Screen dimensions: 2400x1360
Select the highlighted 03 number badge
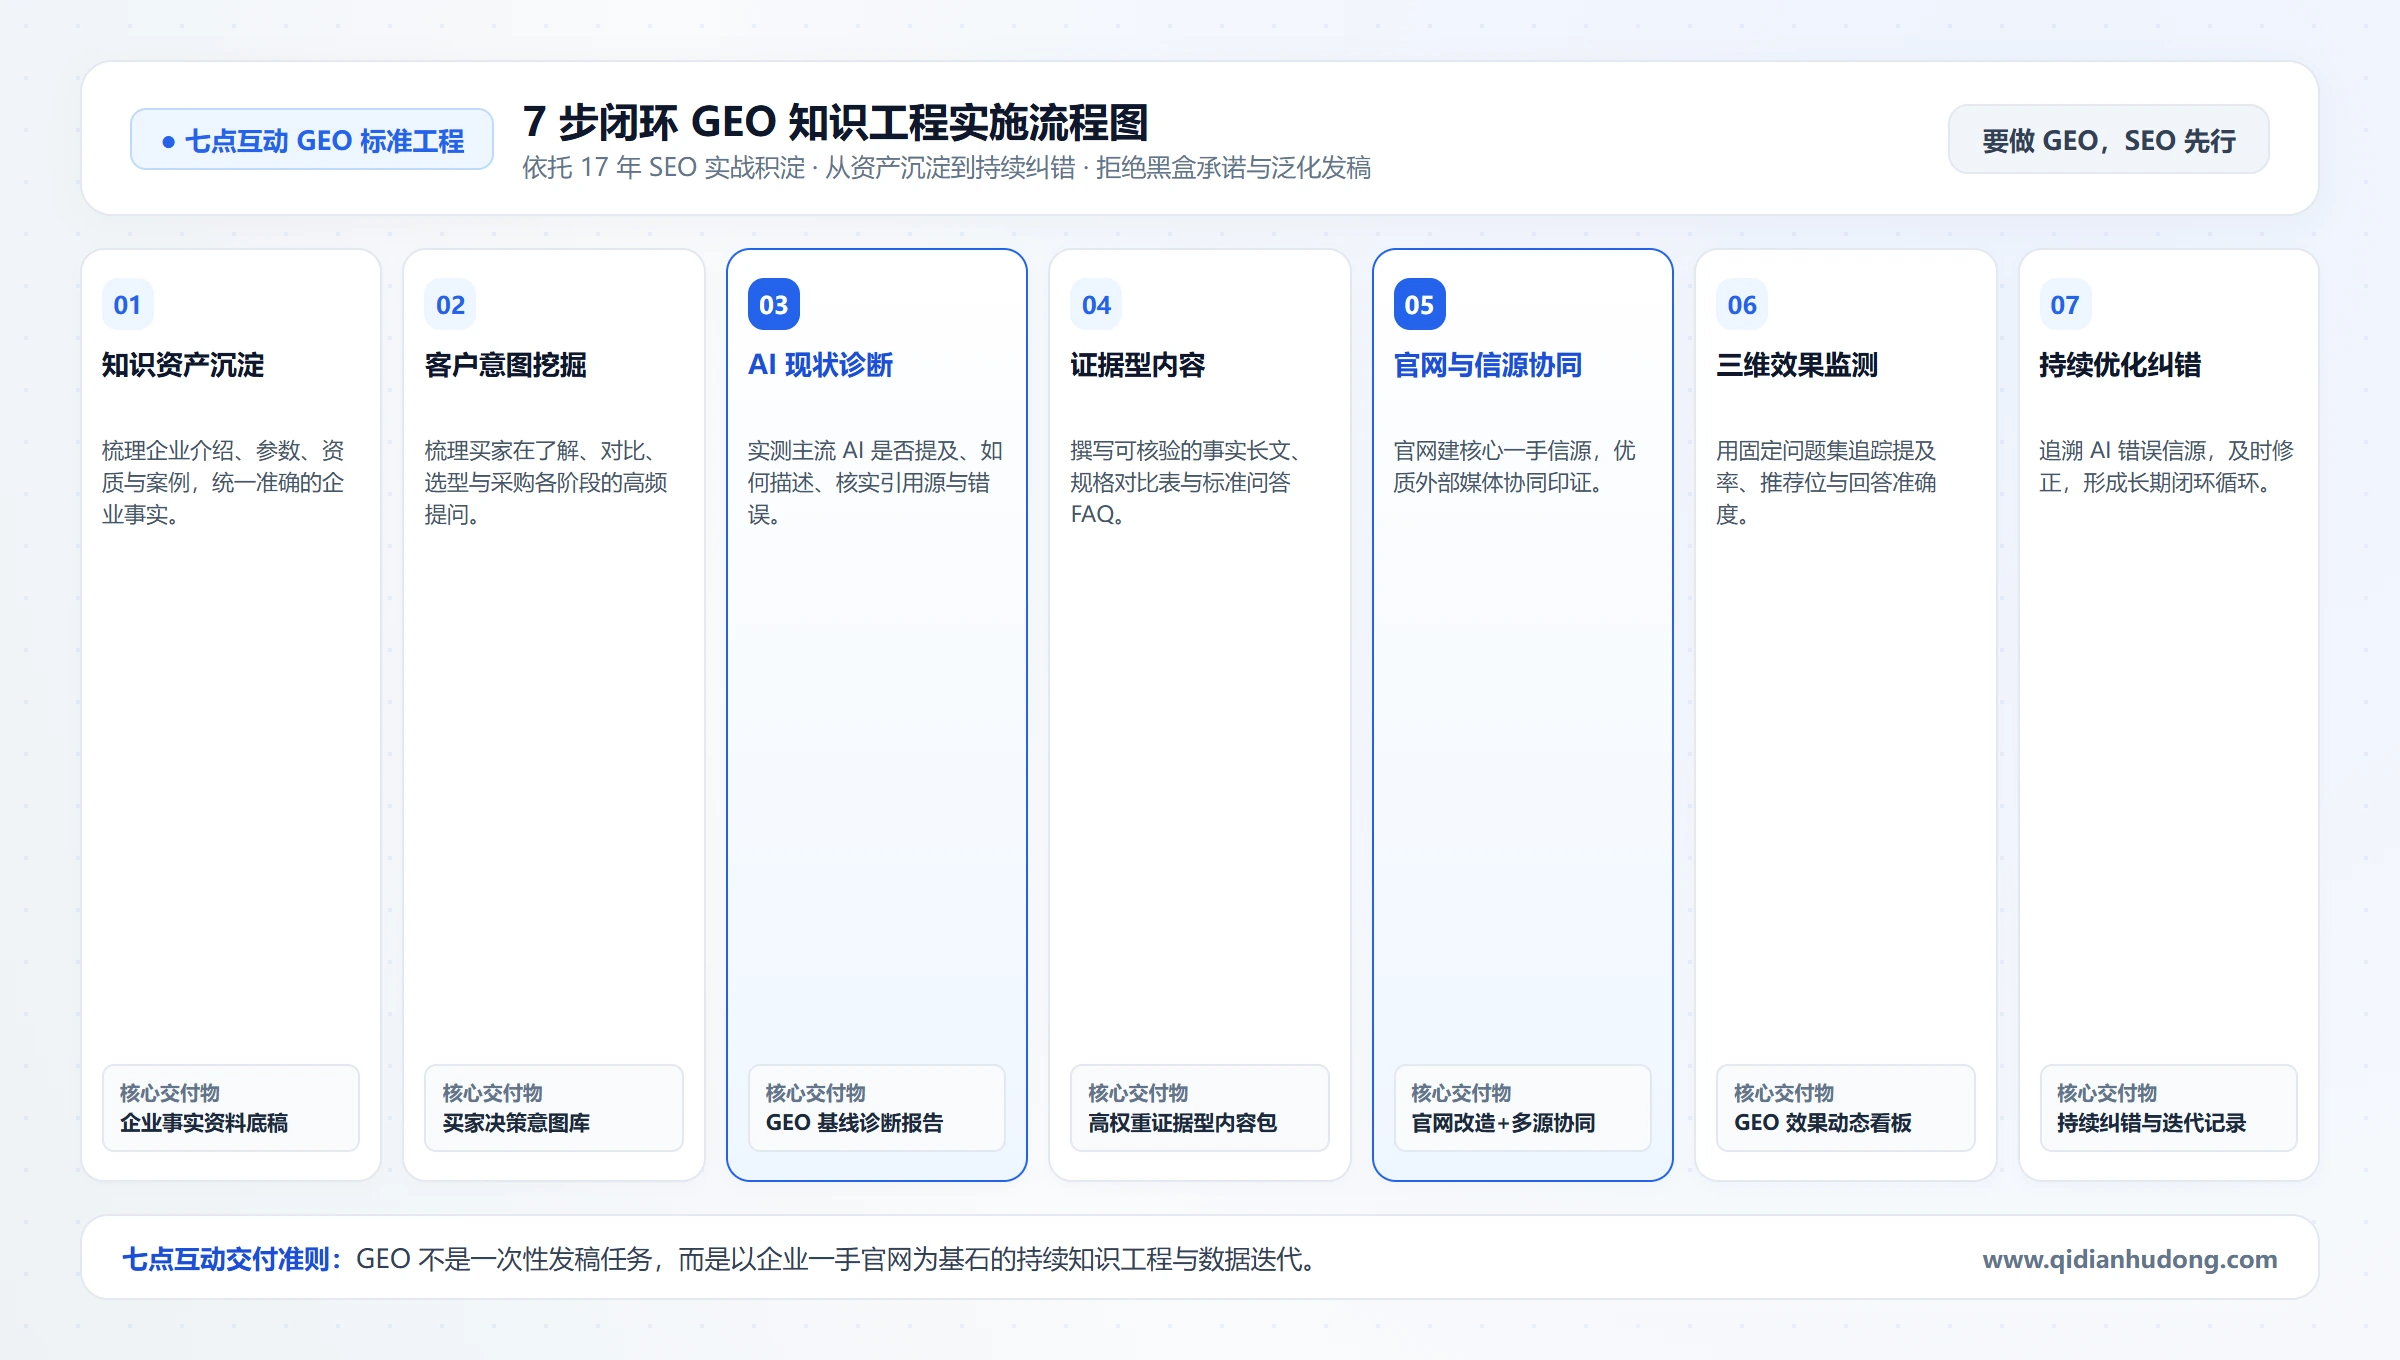(774, 305)
